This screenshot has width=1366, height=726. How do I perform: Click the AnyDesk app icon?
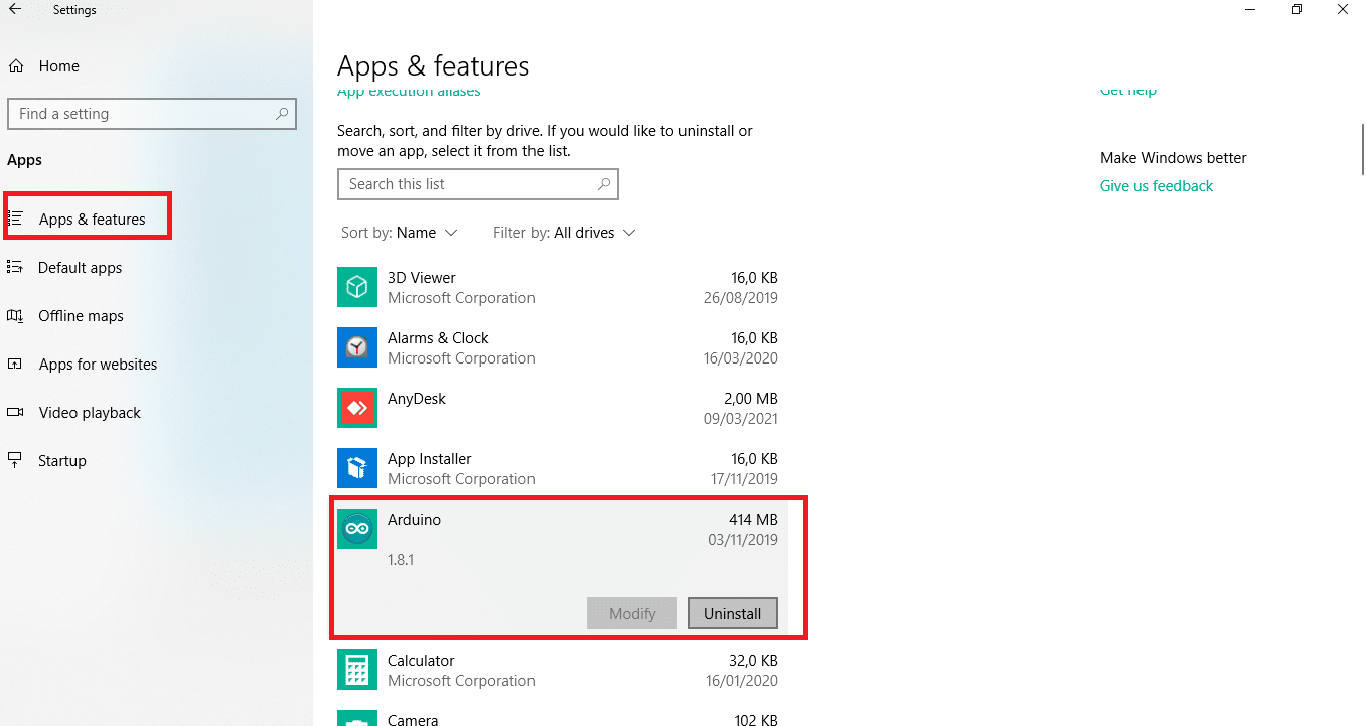pyautogui.click(x=357, y=408)
